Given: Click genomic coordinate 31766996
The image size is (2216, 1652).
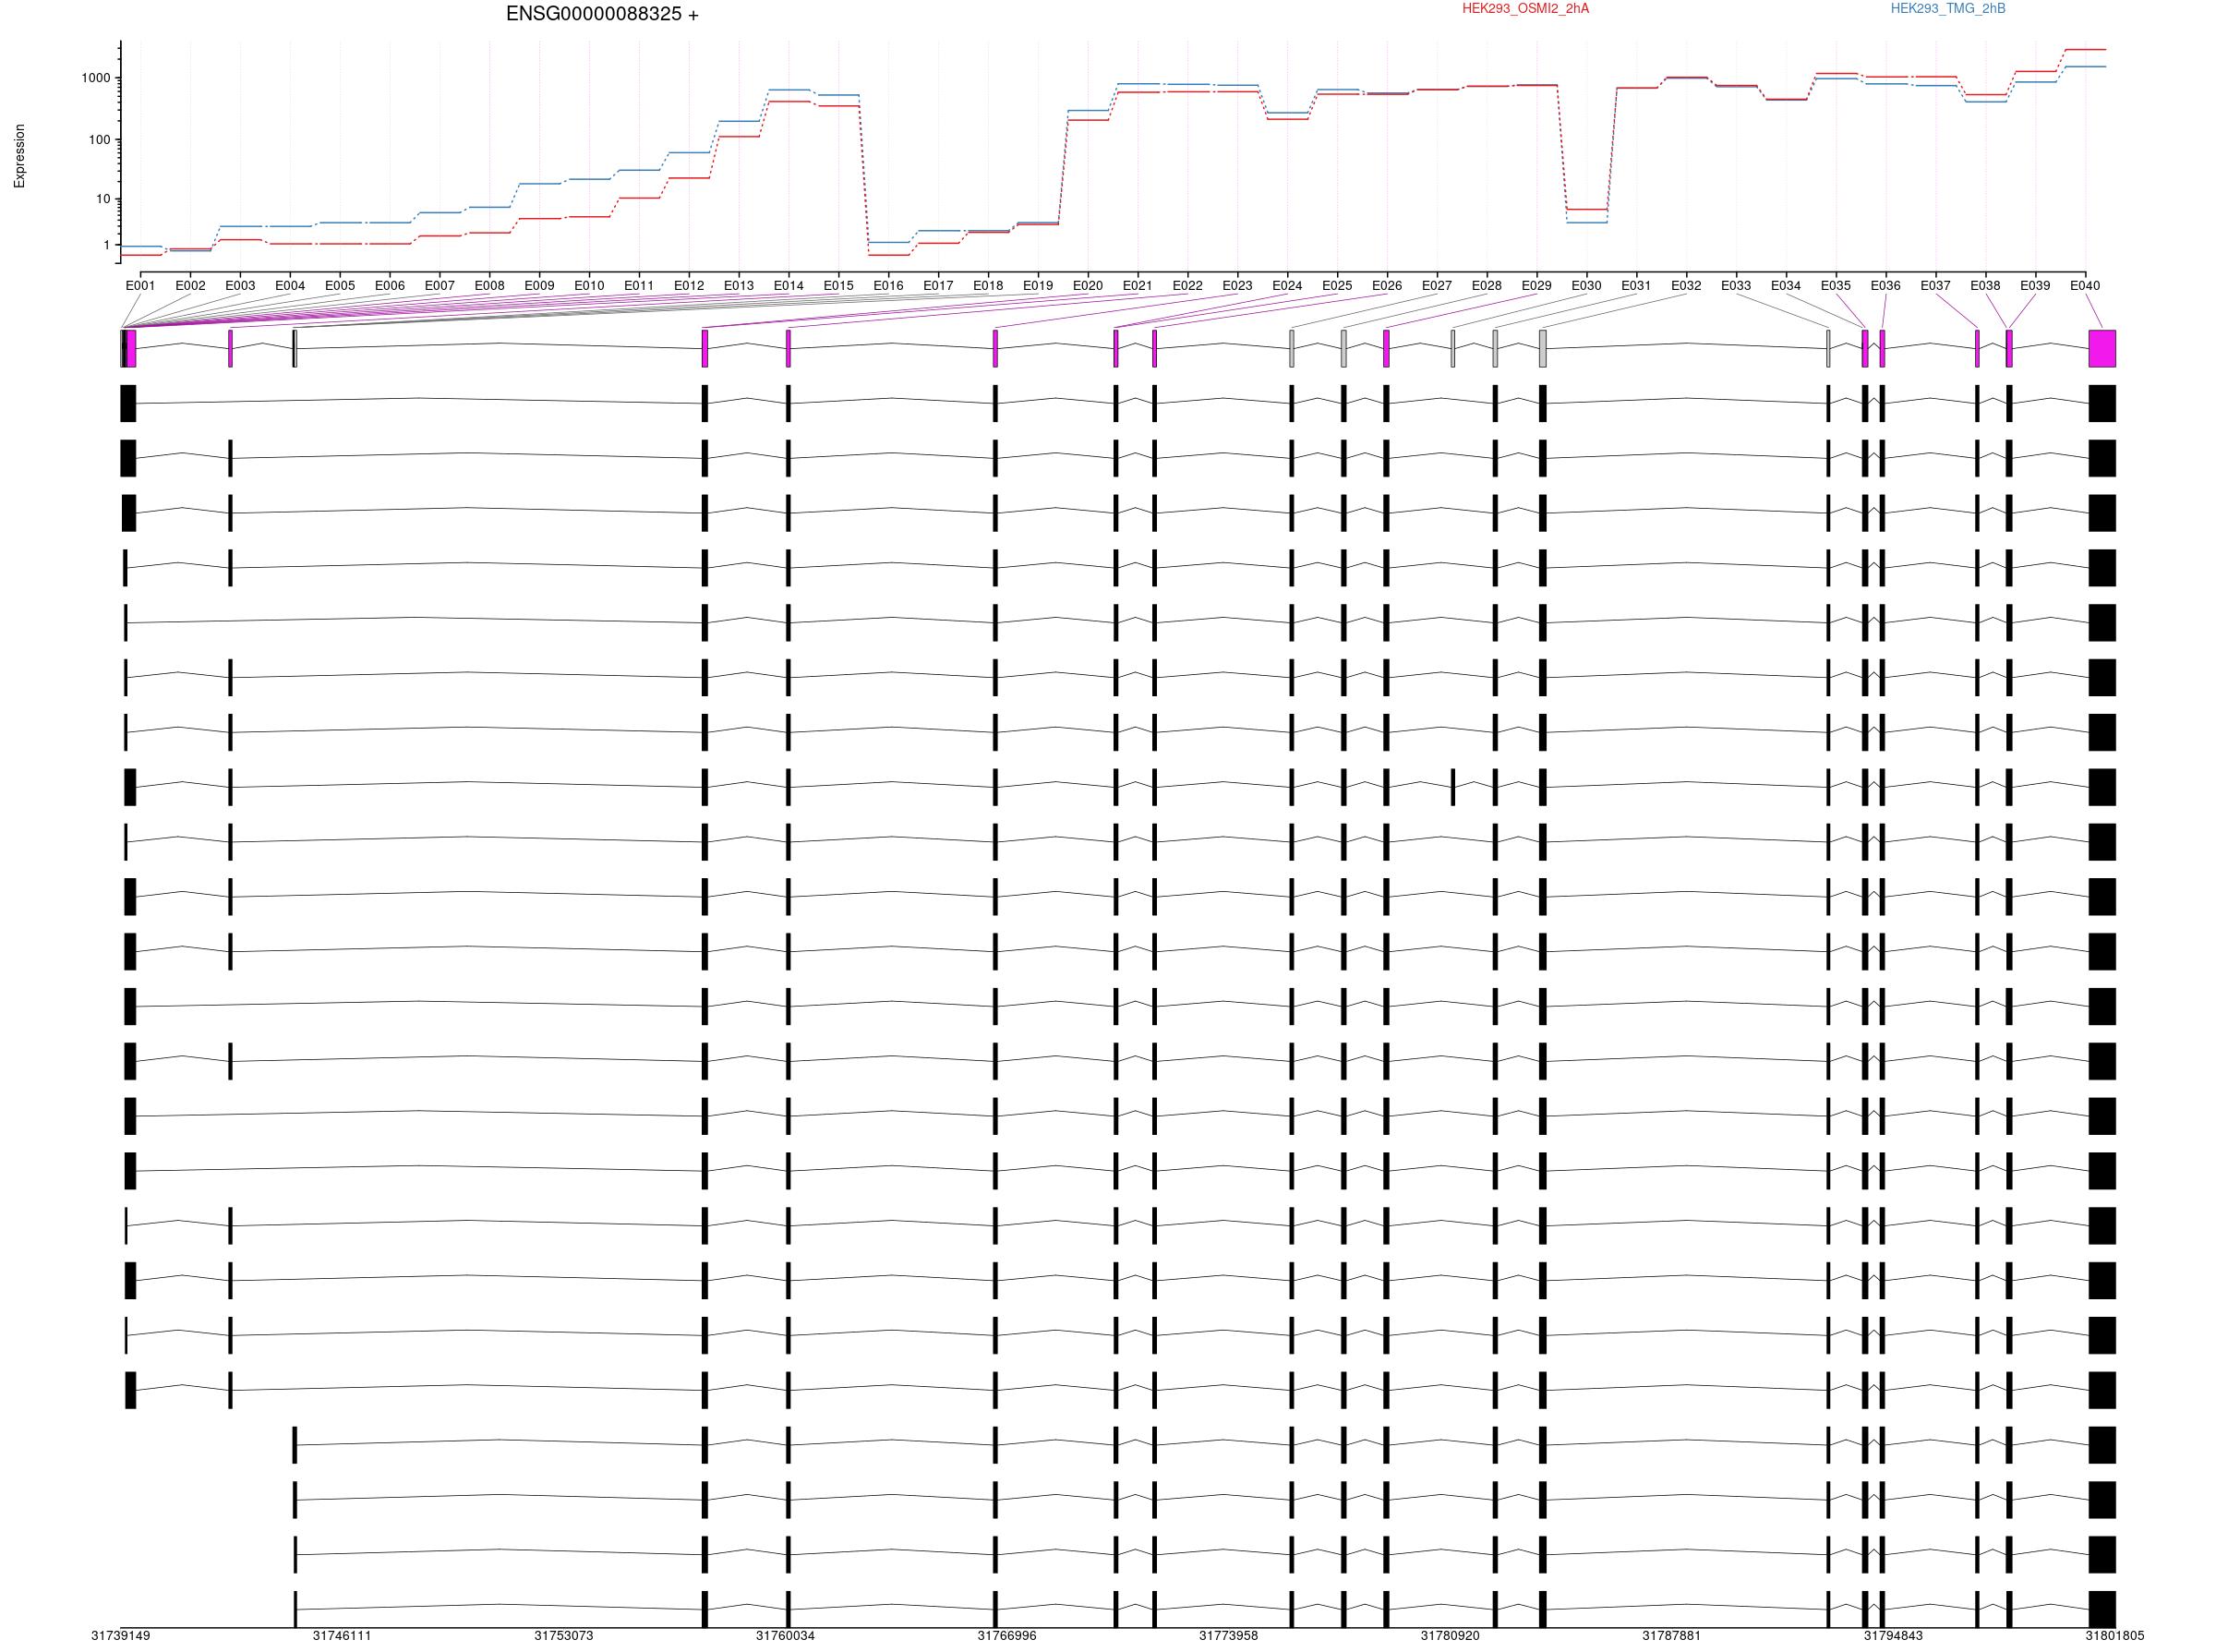Looking at the screenshot, I should coord(1007,1637).
